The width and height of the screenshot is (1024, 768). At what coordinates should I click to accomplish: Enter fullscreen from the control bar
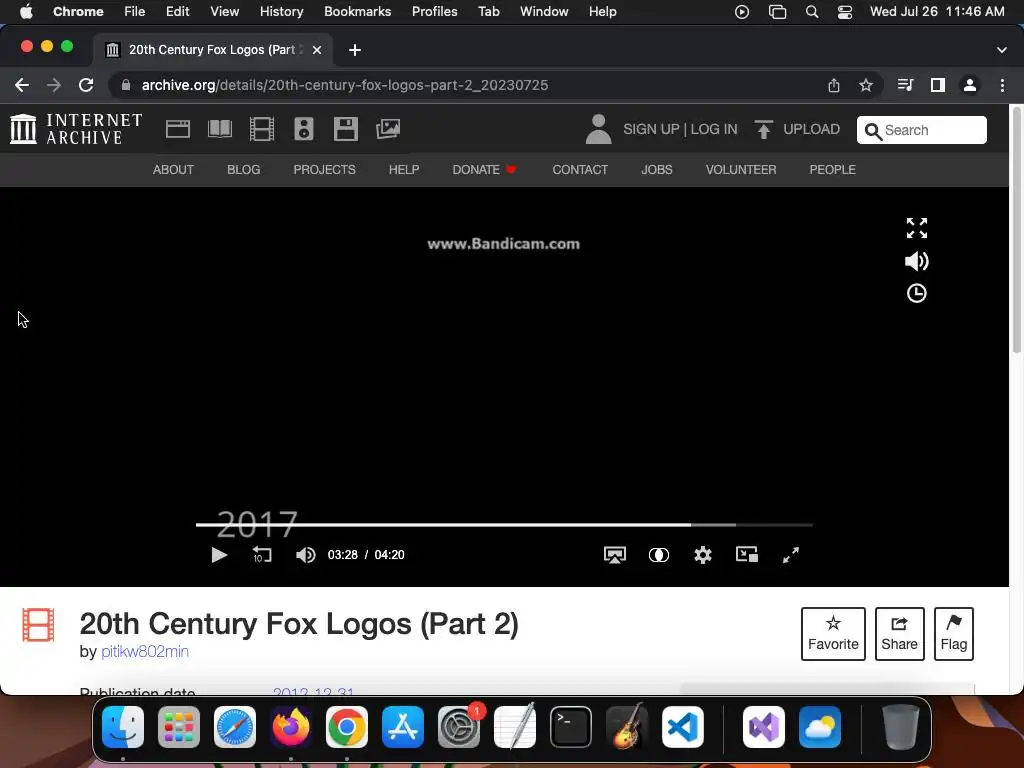pos(791,555)
